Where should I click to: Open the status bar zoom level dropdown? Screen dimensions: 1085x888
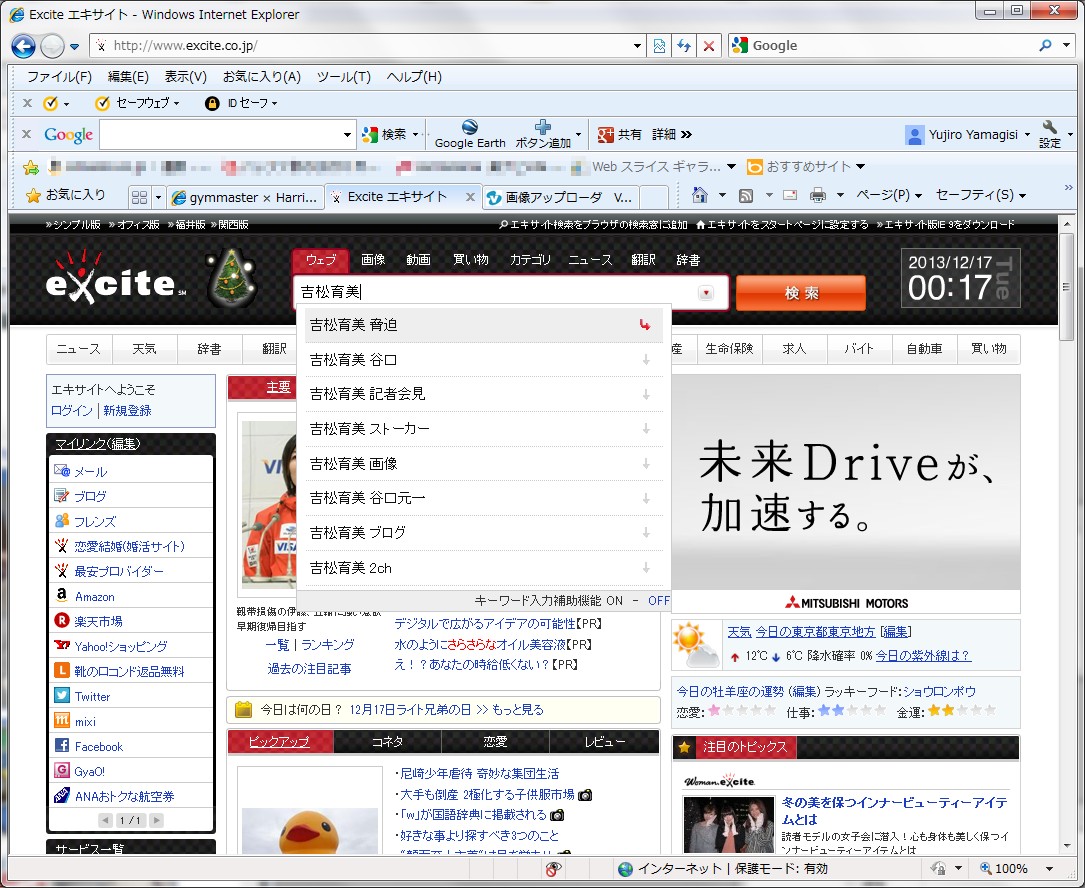tap(1050, 869)
